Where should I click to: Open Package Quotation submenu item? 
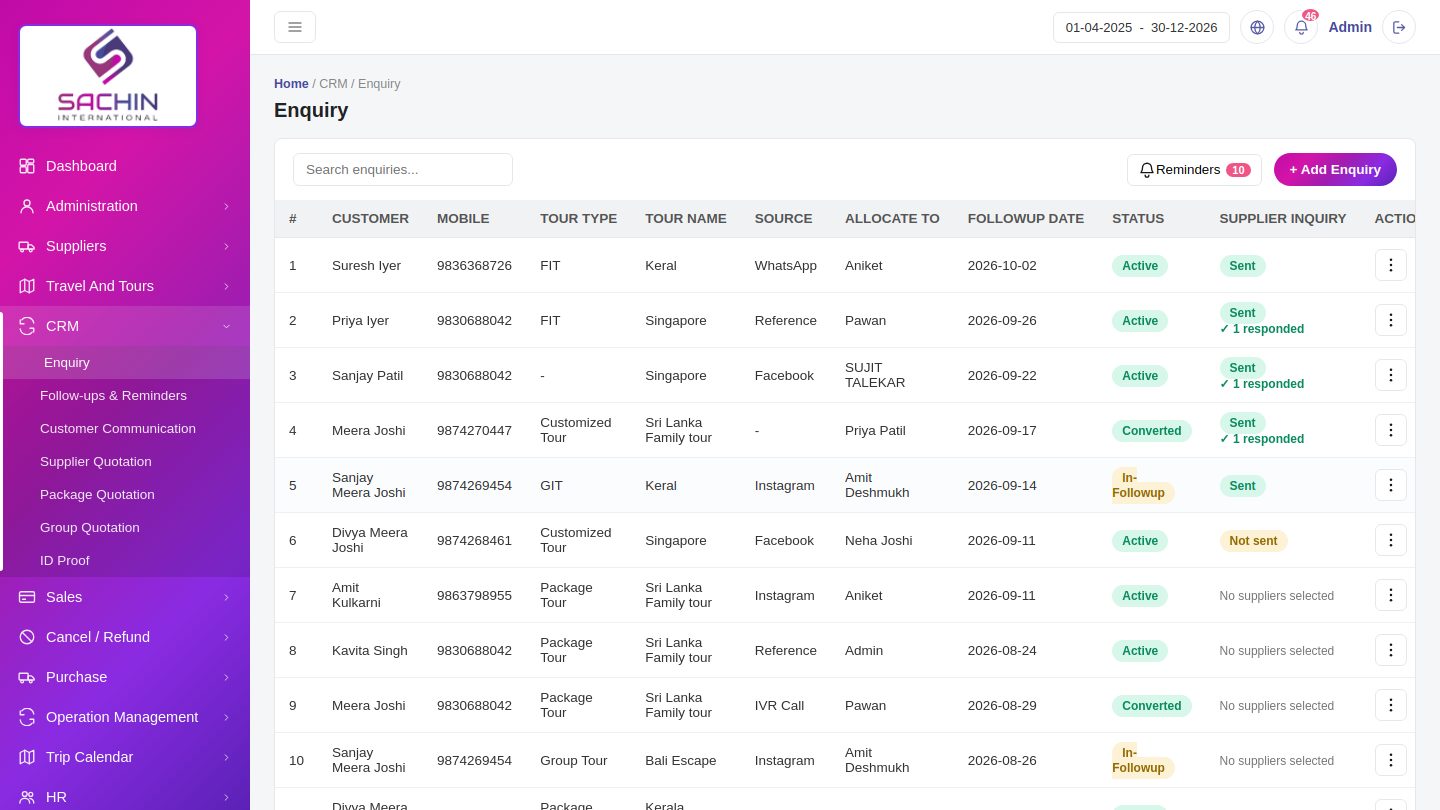125,494
